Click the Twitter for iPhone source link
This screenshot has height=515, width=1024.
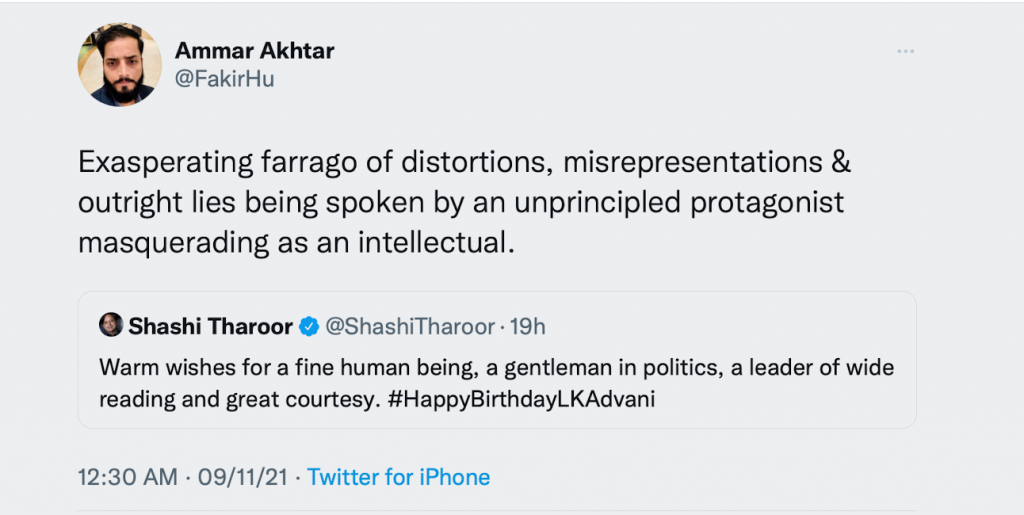398,477
